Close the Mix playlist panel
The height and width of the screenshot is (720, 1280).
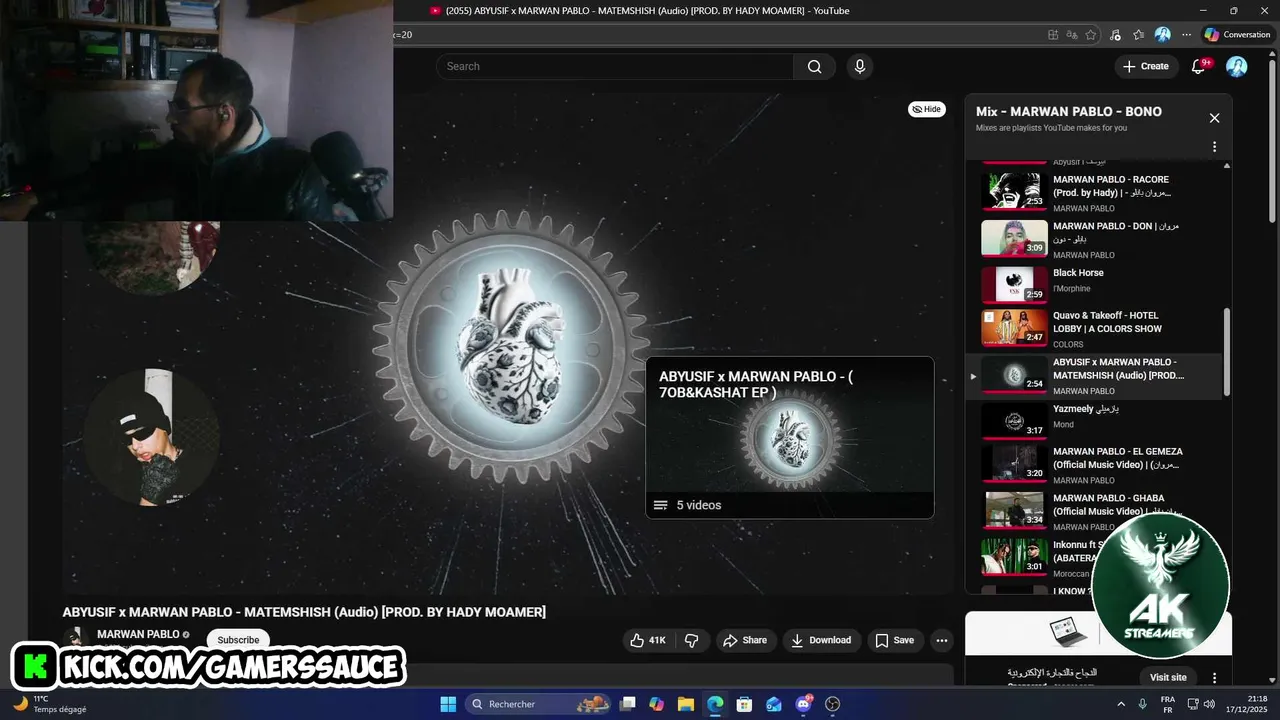click(1214, 118)
